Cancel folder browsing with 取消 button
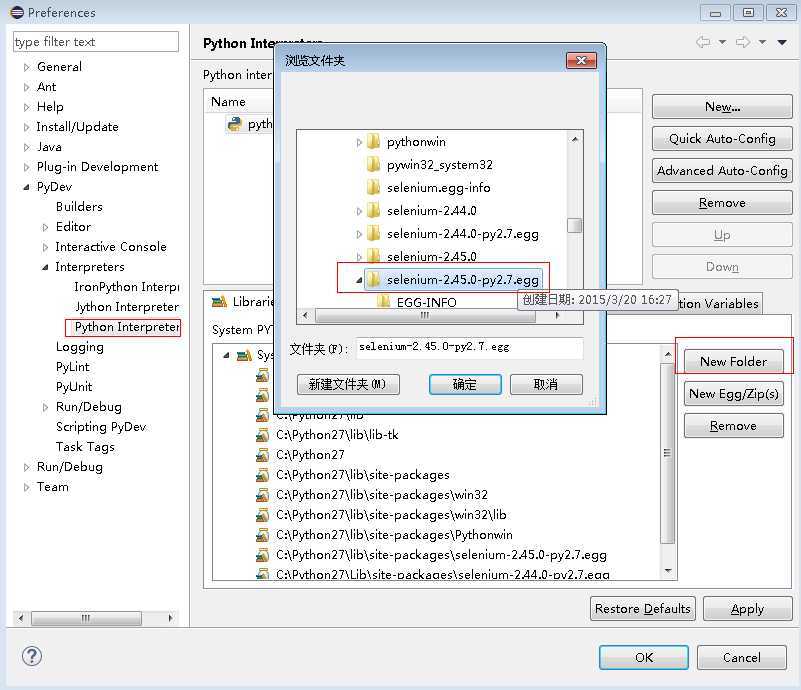Viewport: 801px width, 690px height. (x=546, y=384)
